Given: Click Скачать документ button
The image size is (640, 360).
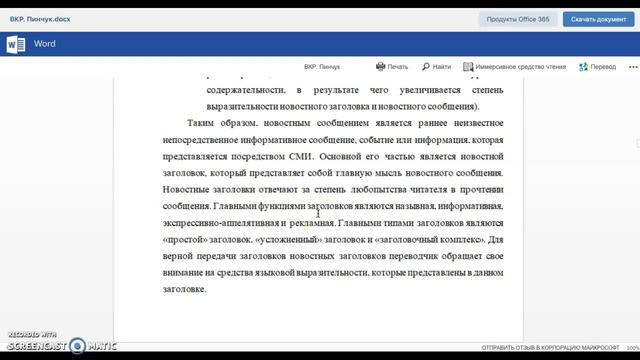Looking at the screenshot, I should point(598,19).
